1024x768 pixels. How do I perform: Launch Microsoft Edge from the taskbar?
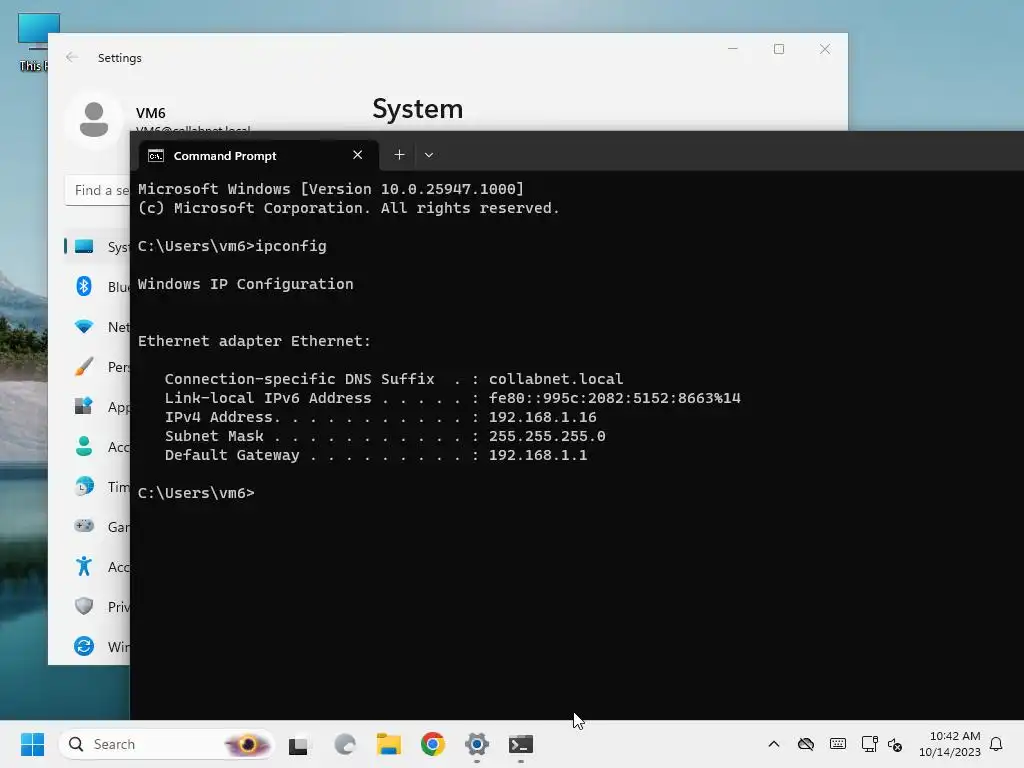(x=345, y=744)
